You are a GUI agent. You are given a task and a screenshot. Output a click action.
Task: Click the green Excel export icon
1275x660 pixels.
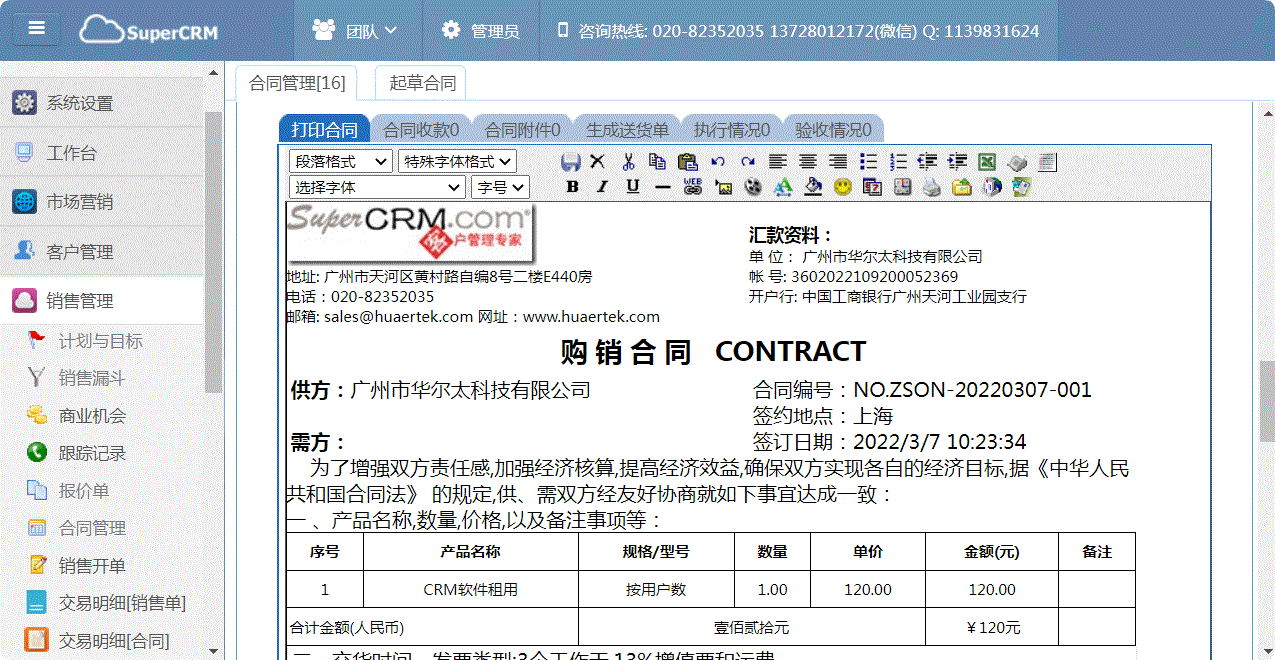987,161
